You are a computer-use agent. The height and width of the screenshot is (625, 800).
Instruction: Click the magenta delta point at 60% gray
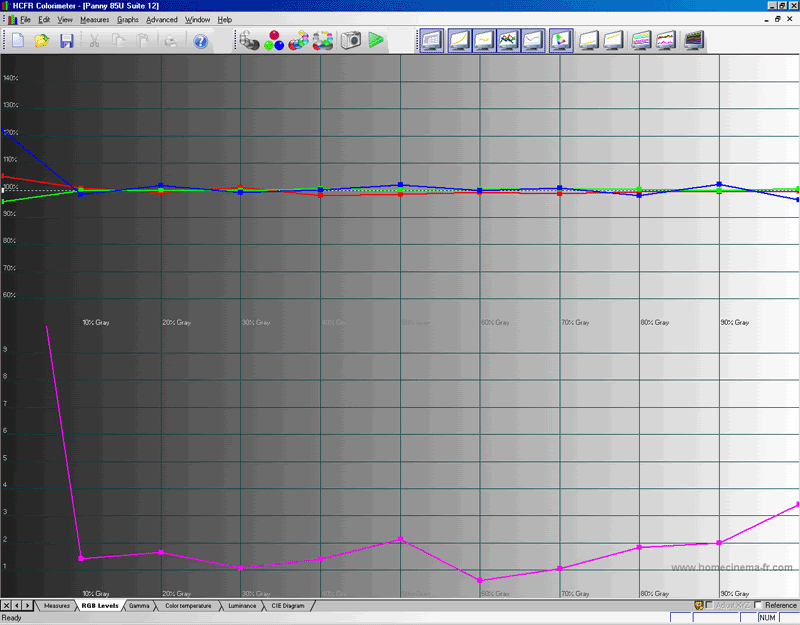pyautogui.click(x=480, y=581)
